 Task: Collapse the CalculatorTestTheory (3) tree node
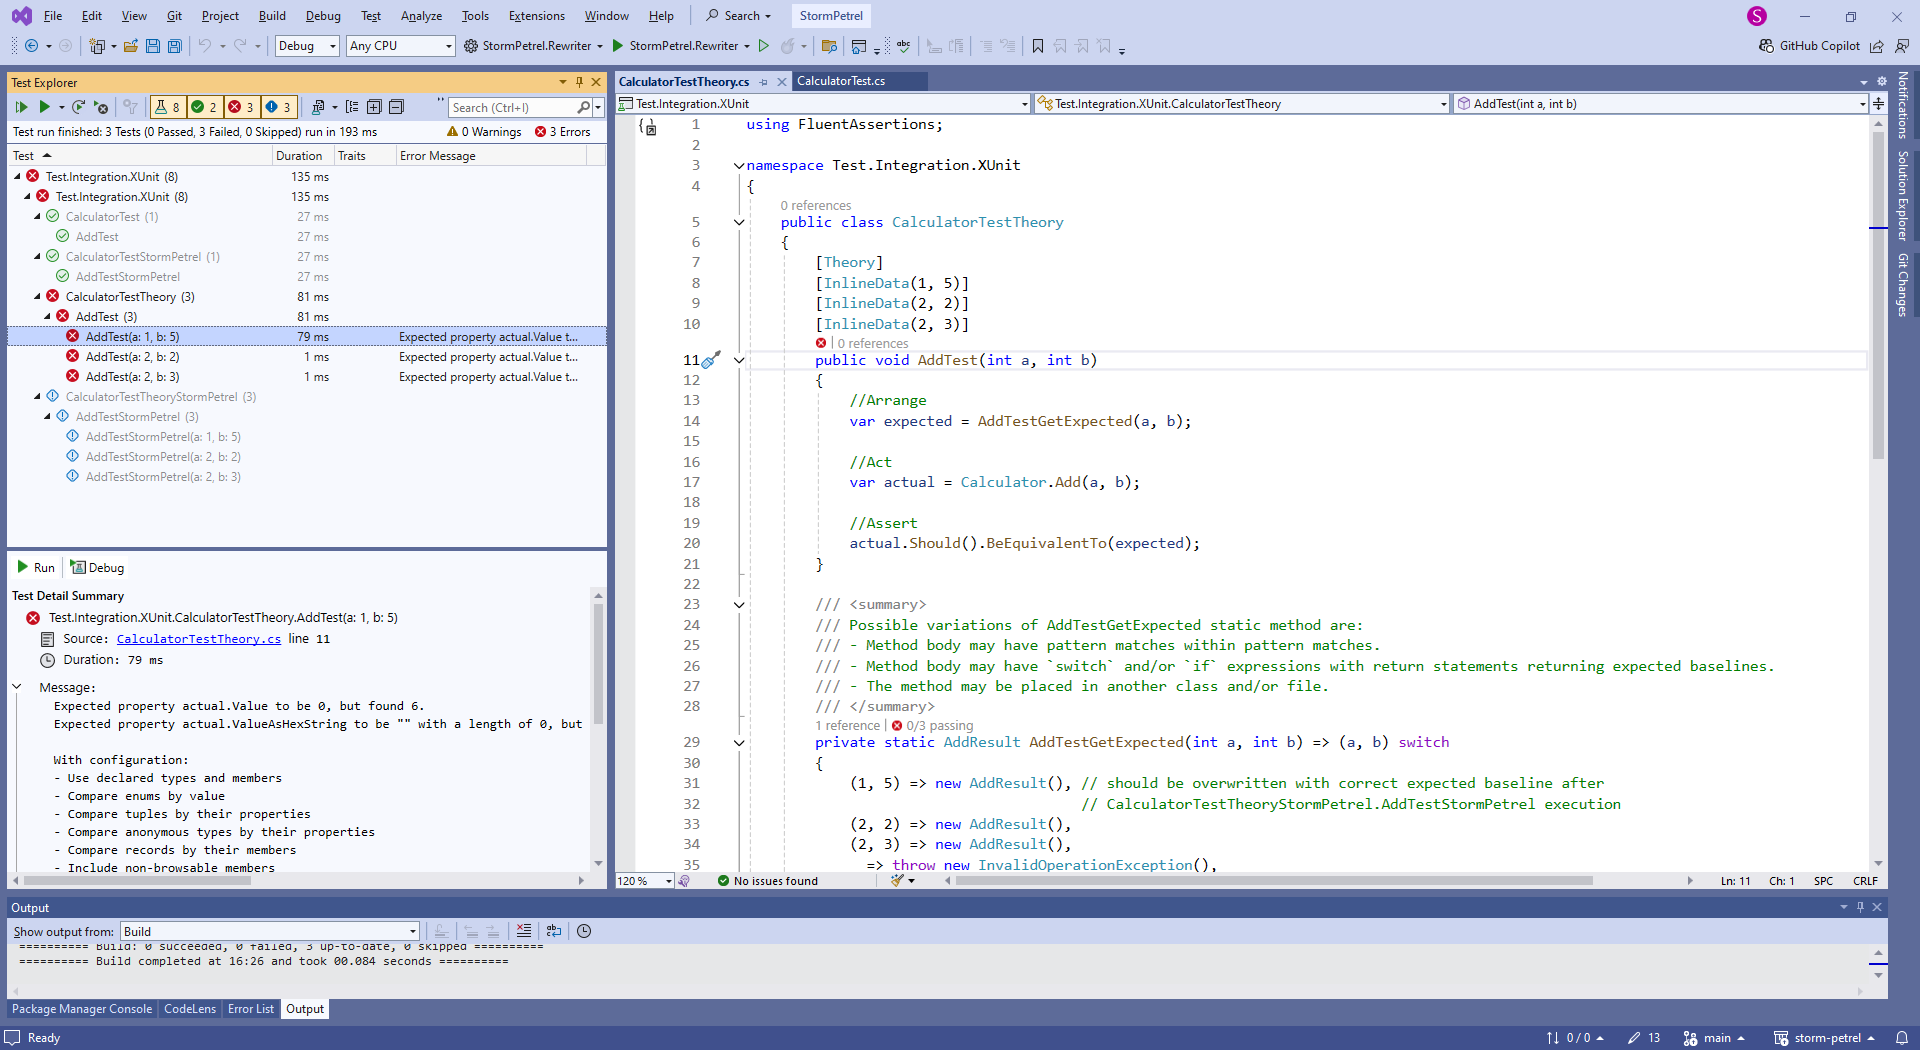click(38, 297)
